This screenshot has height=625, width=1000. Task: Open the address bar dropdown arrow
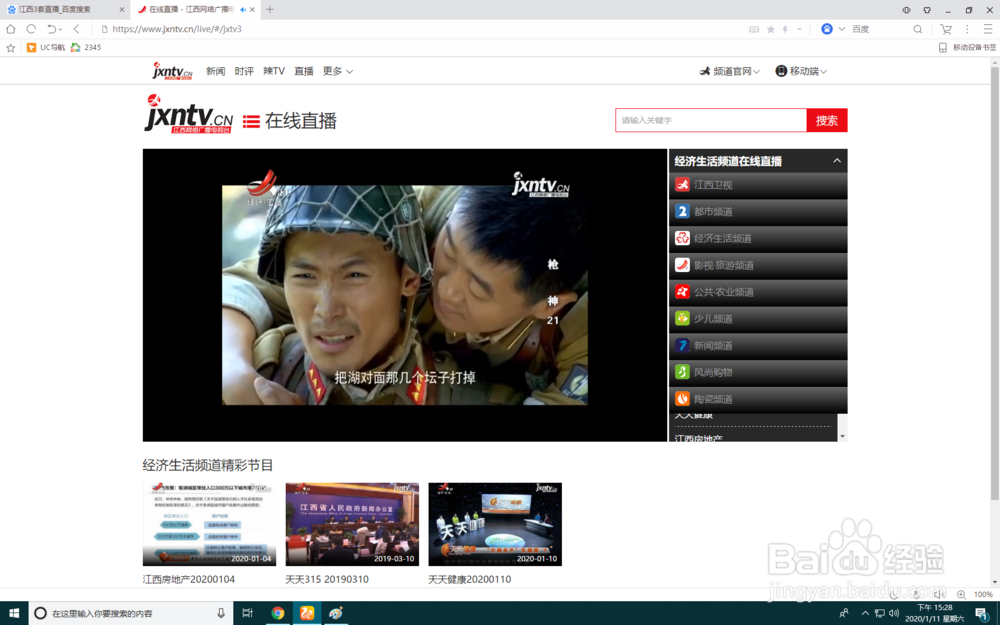point(799,29)
